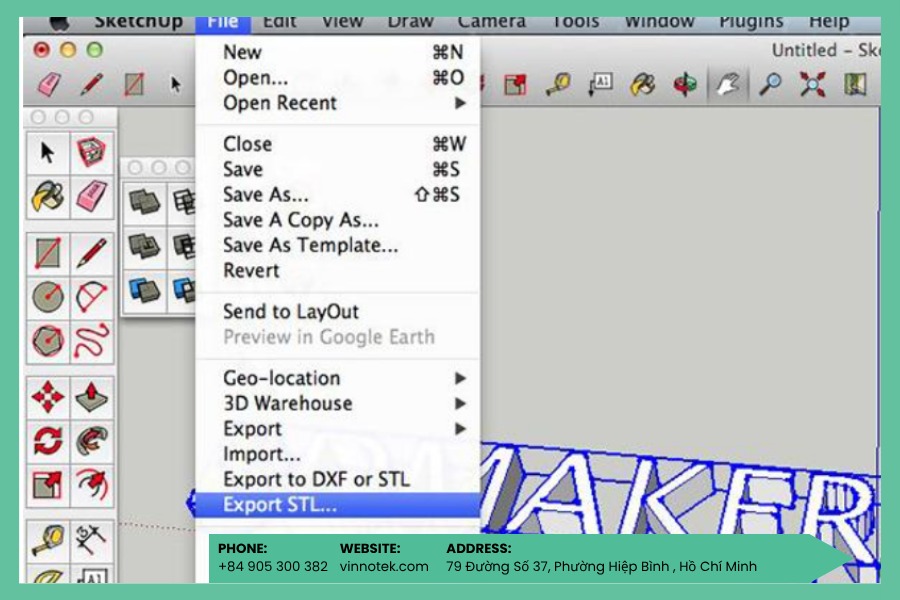Choose Export to DXF or STL
900x600 pixels.
[x=338, y=479]
